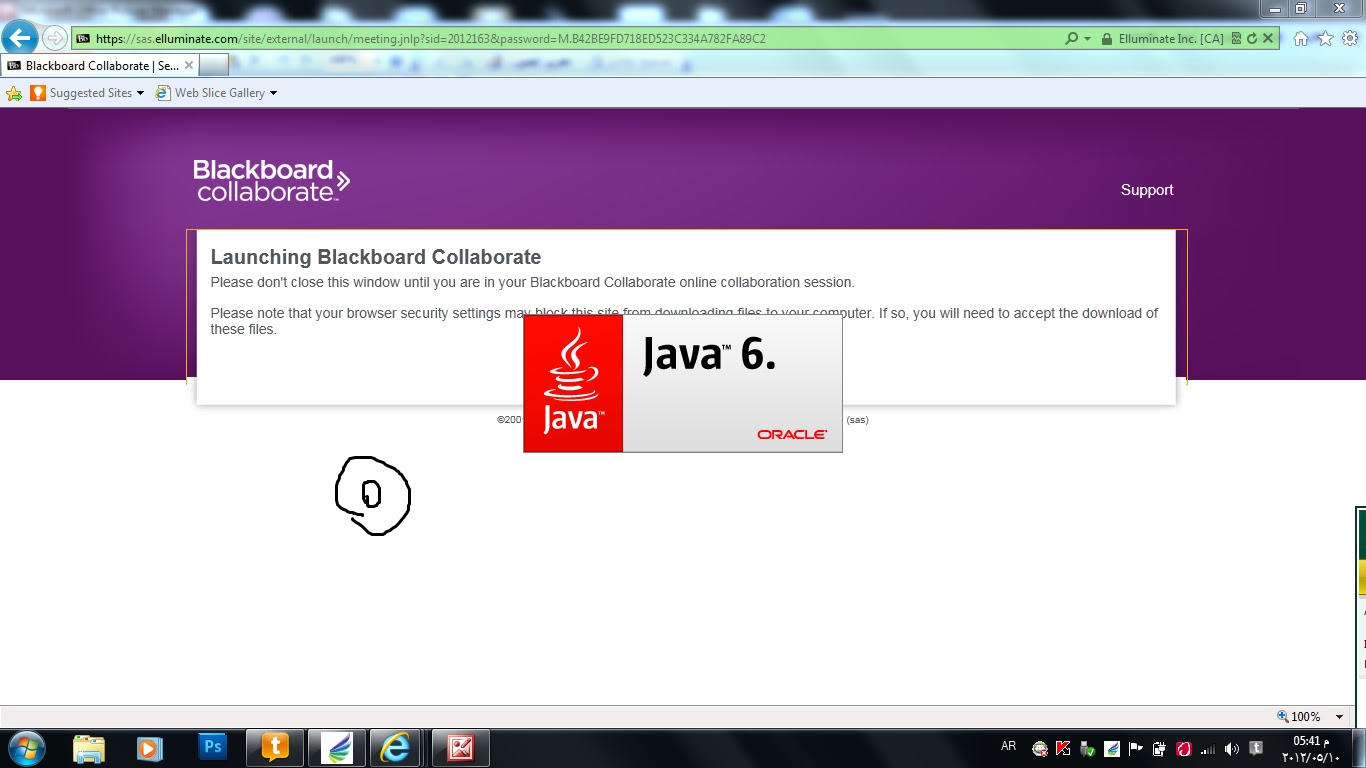The width and height of the screenshot is (1366, 768).
Task: Open the red pencil app on taskbar
Action: 460,747
